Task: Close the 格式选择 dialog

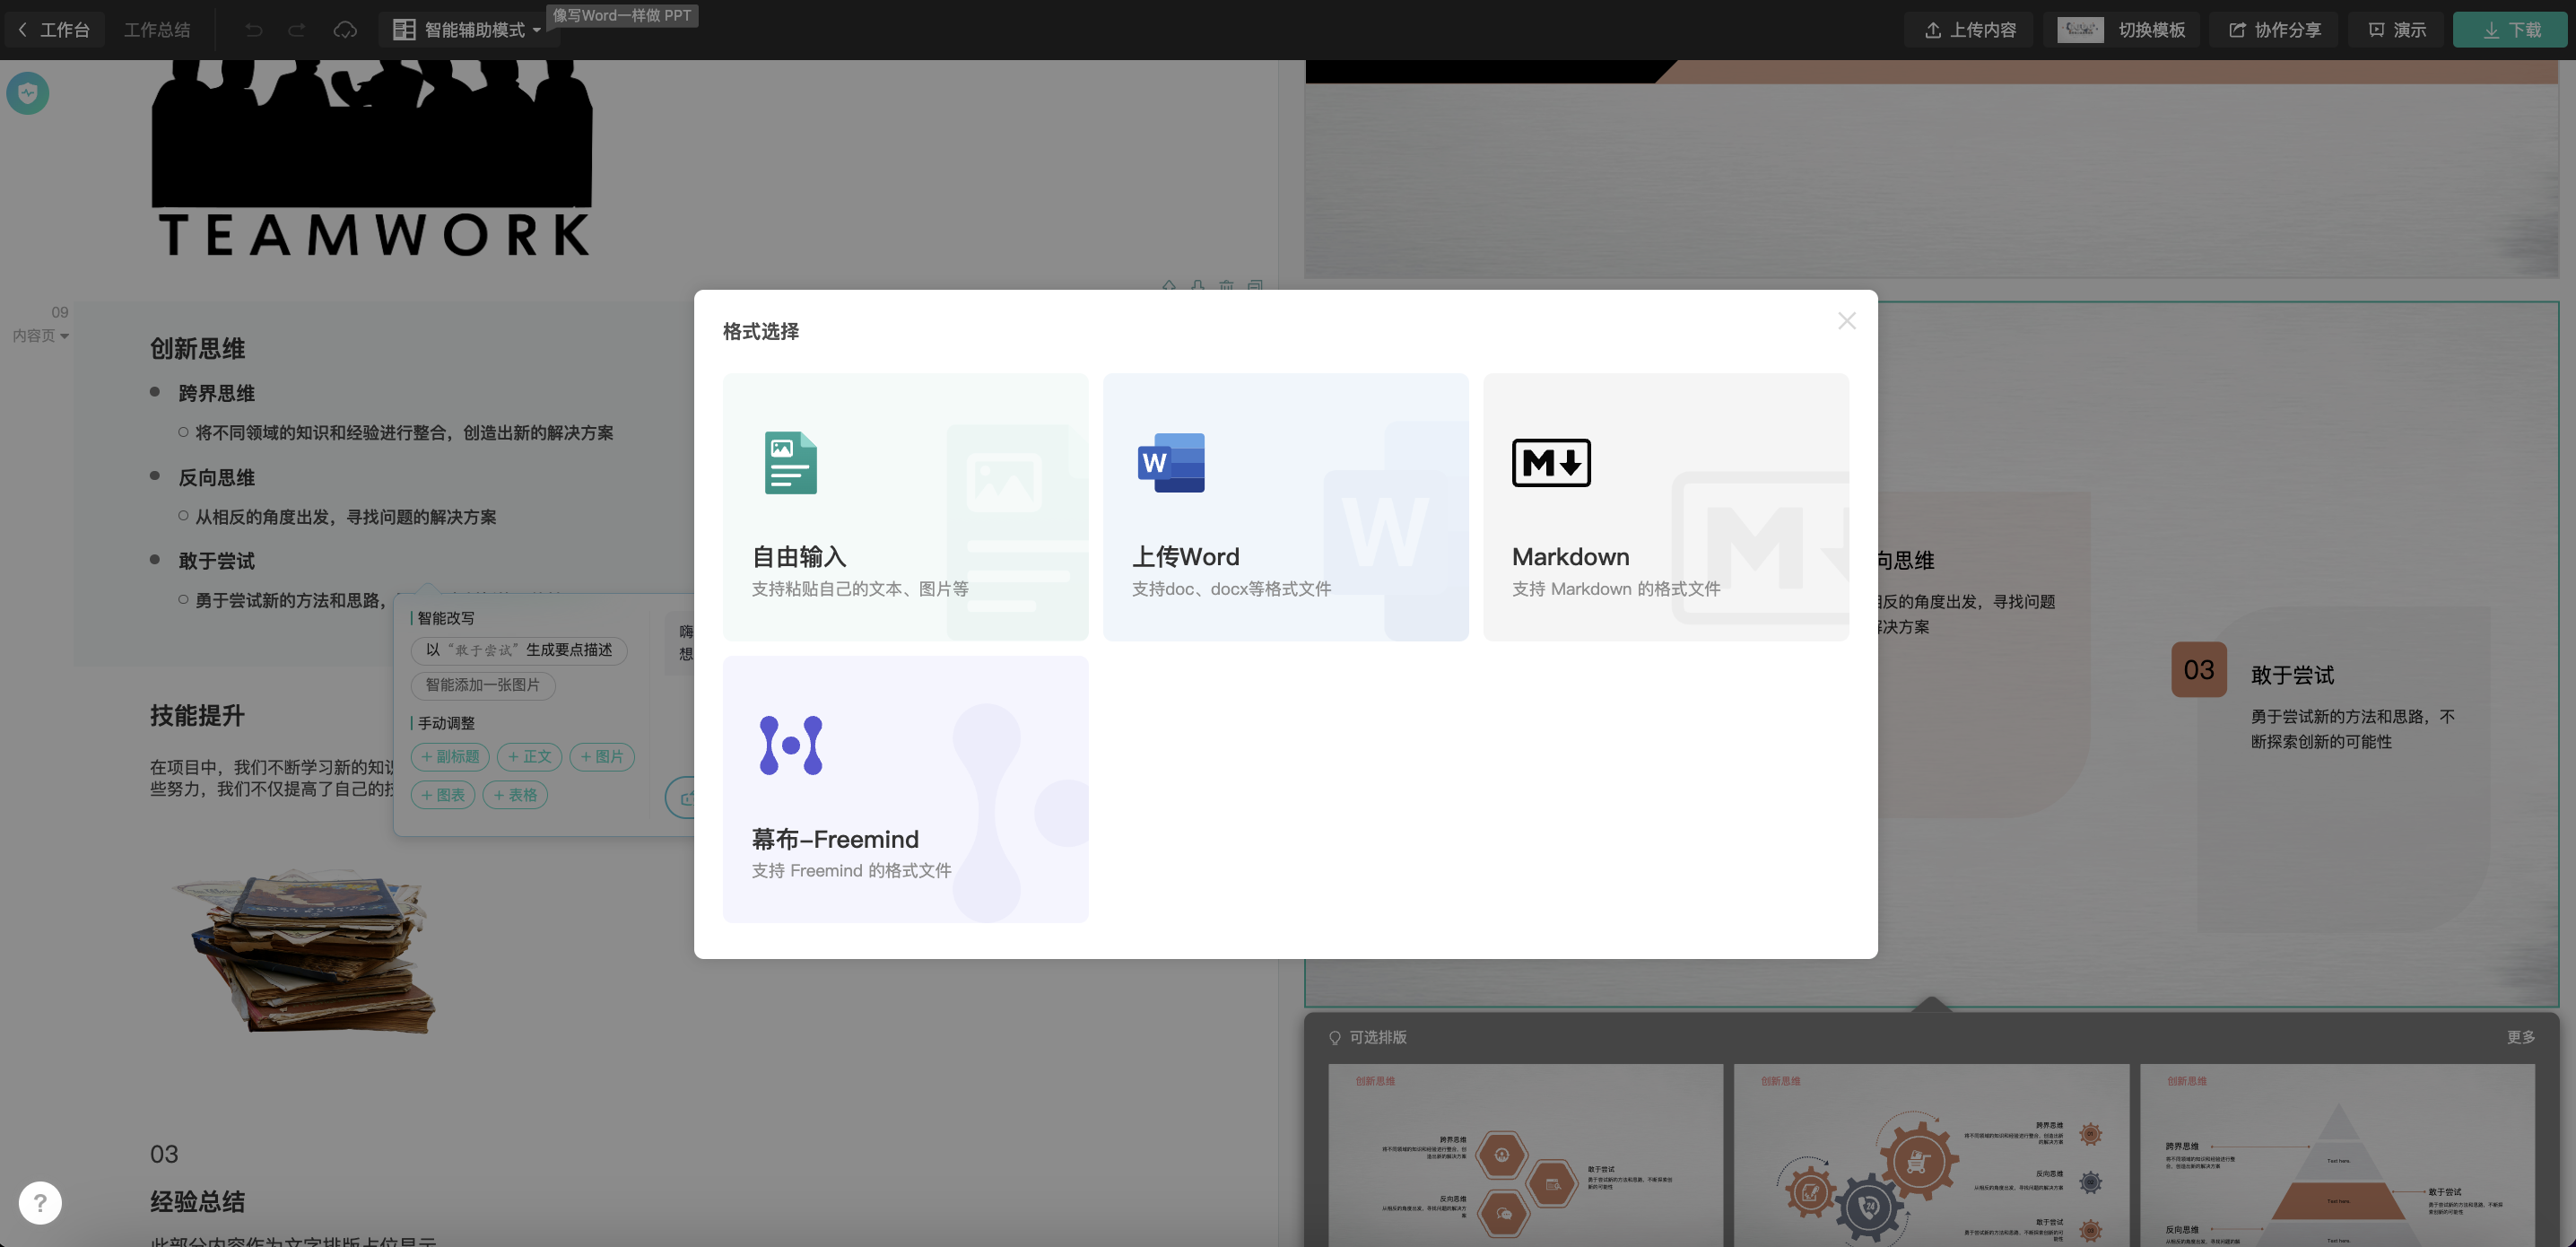Action: [1846, 321]
